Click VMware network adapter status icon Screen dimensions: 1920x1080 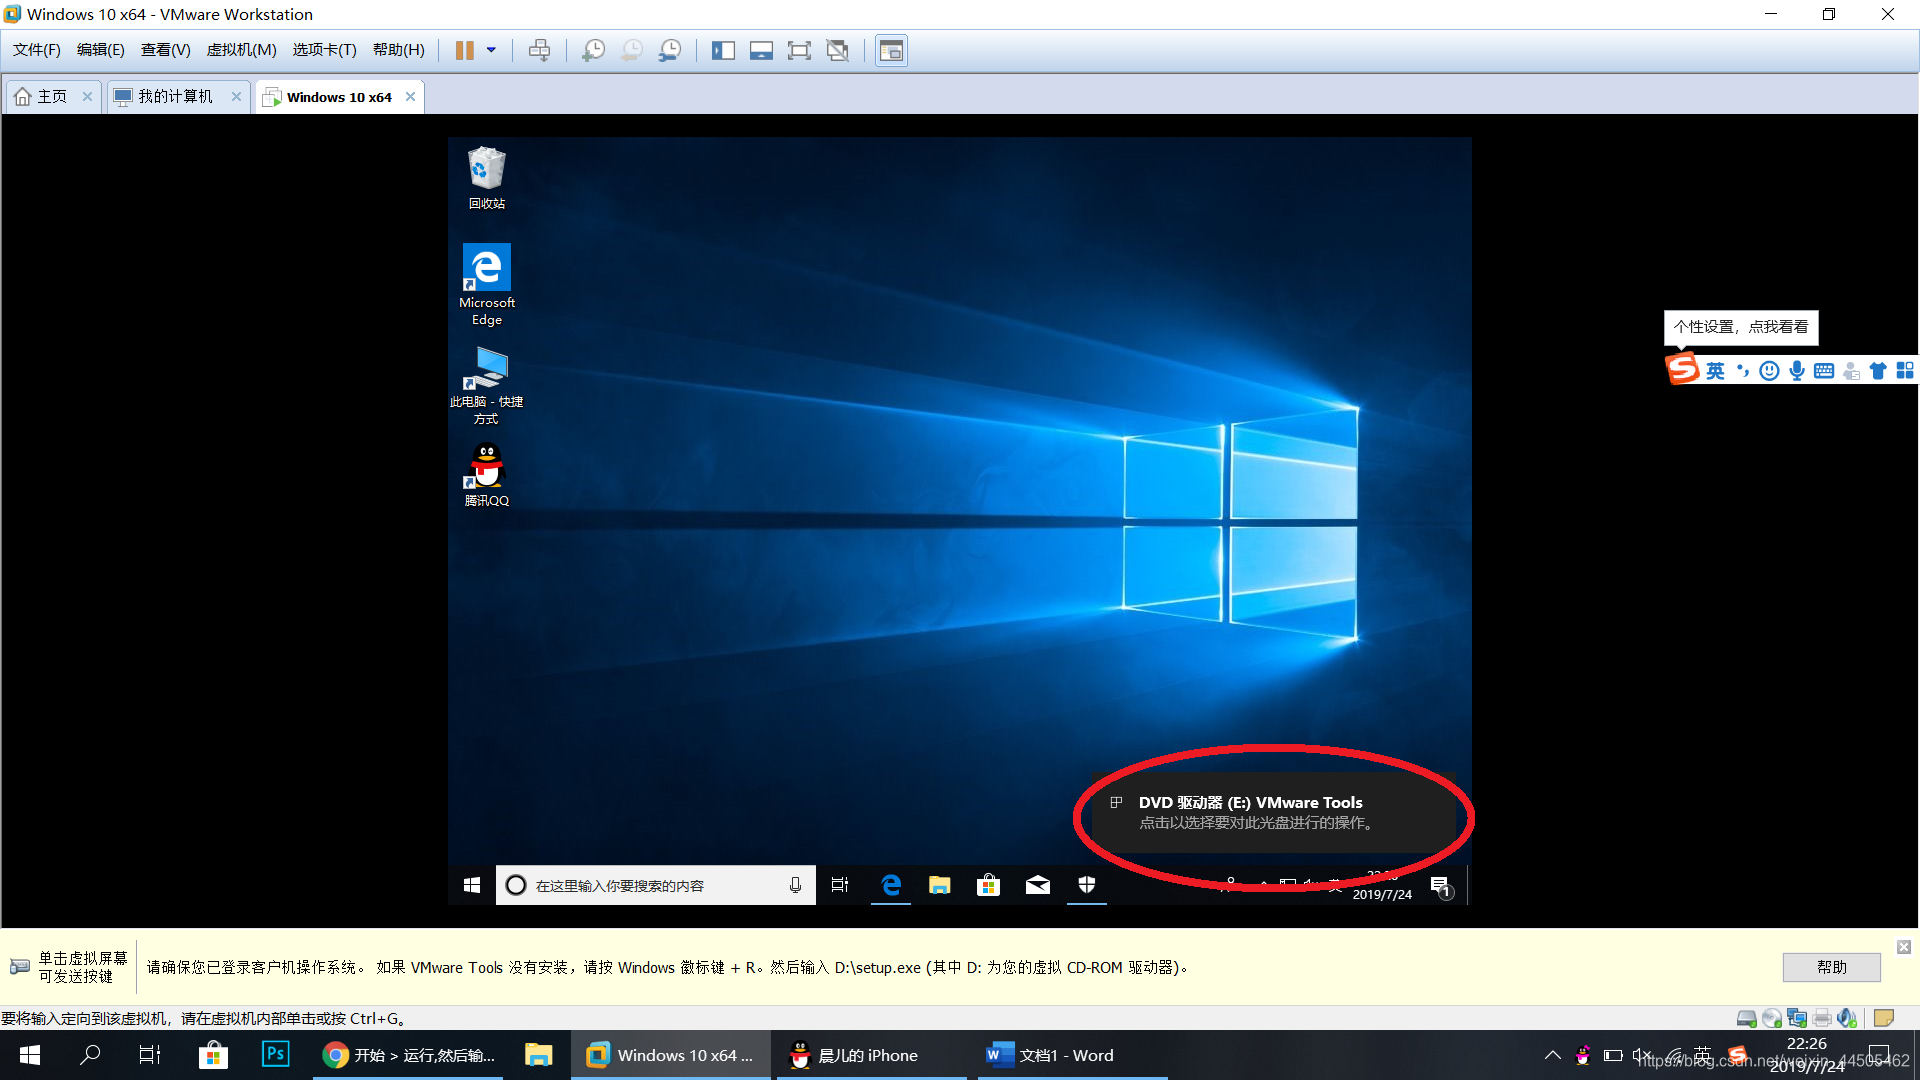(x=1797, y=1018)
